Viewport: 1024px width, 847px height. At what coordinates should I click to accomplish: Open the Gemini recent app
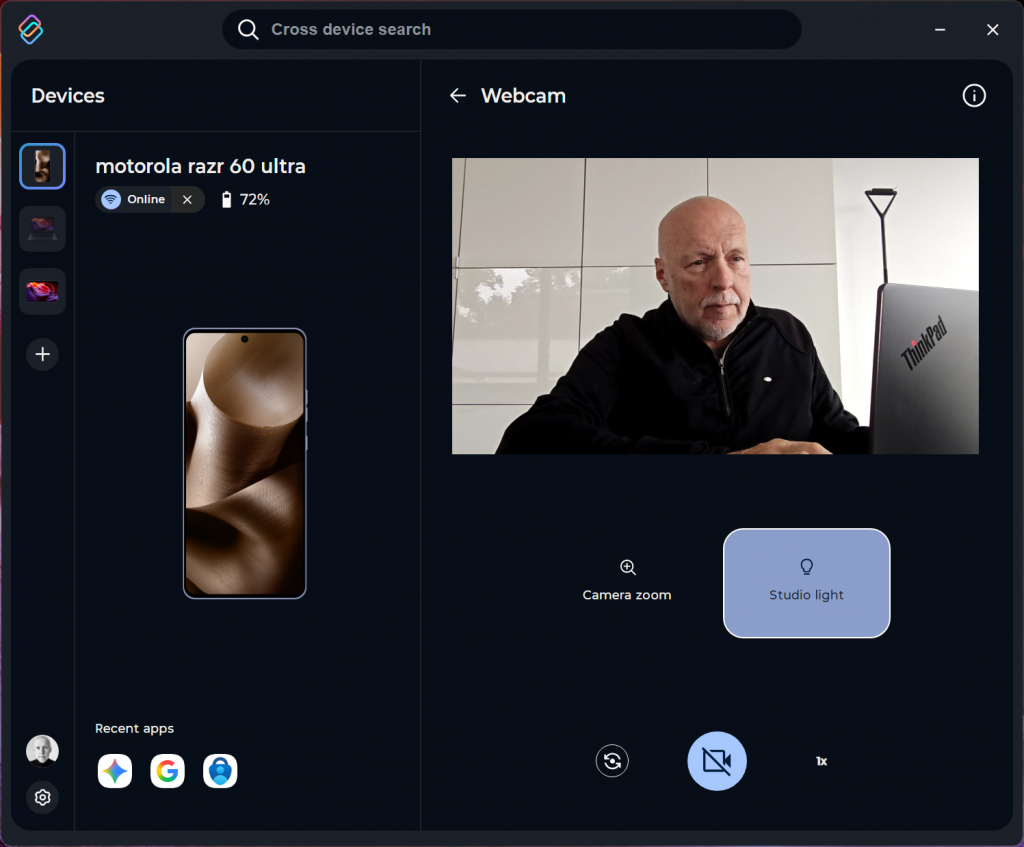[115, 771]
